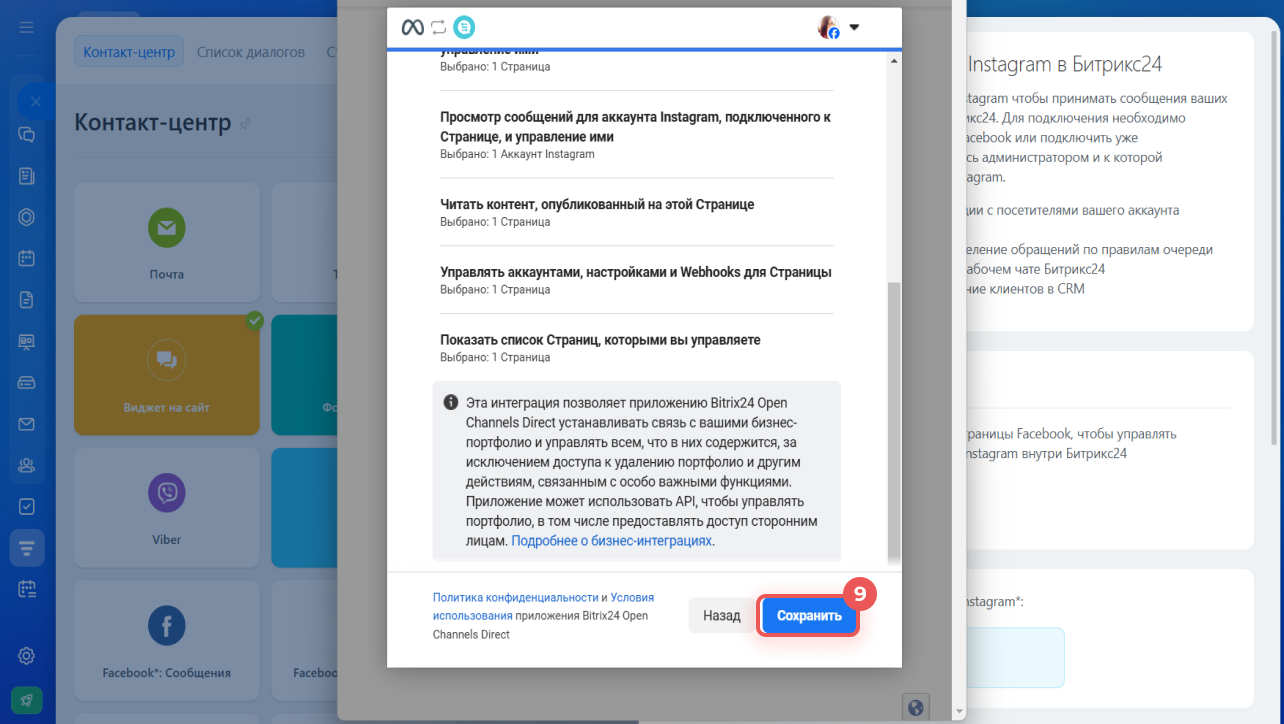Click permission 'Читать контент, опубликованный на этой Странице'

pyautogui.click(x=597, y=204)
